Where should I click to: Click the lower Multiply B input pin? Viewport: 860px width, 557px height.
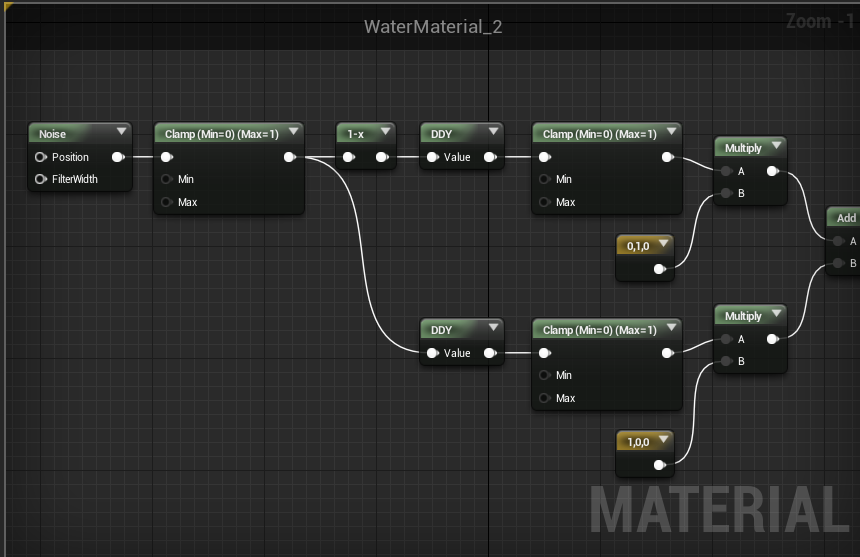(x=727, y=361)
